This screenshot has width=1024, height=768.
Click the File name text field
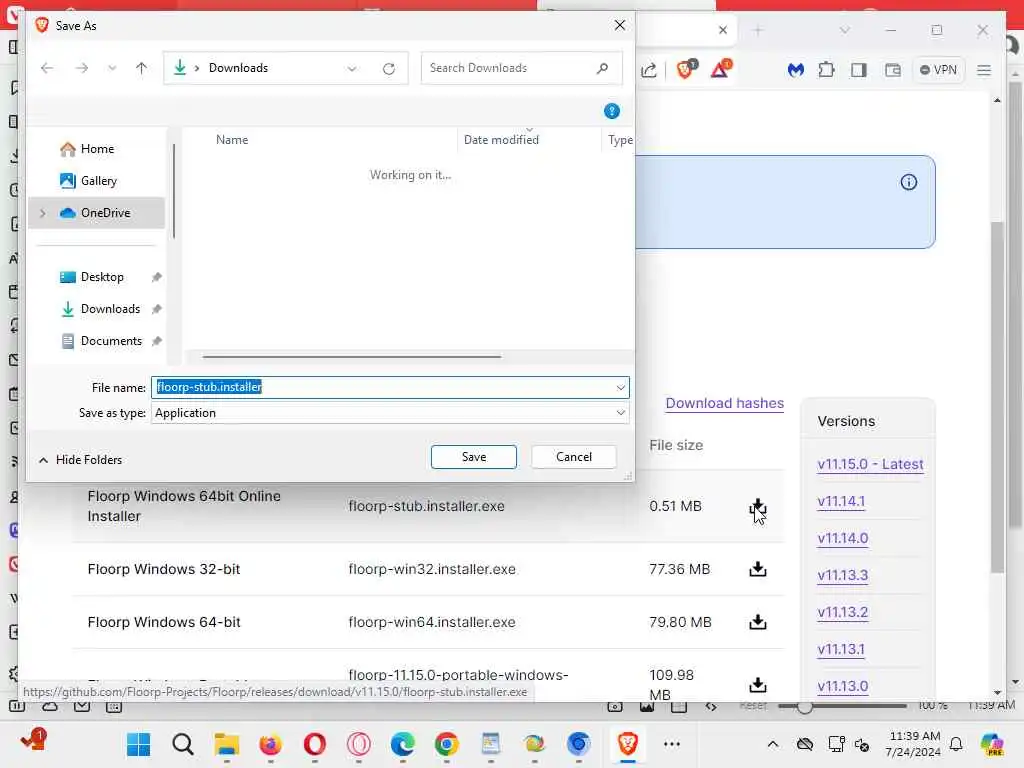coord(383,387)
